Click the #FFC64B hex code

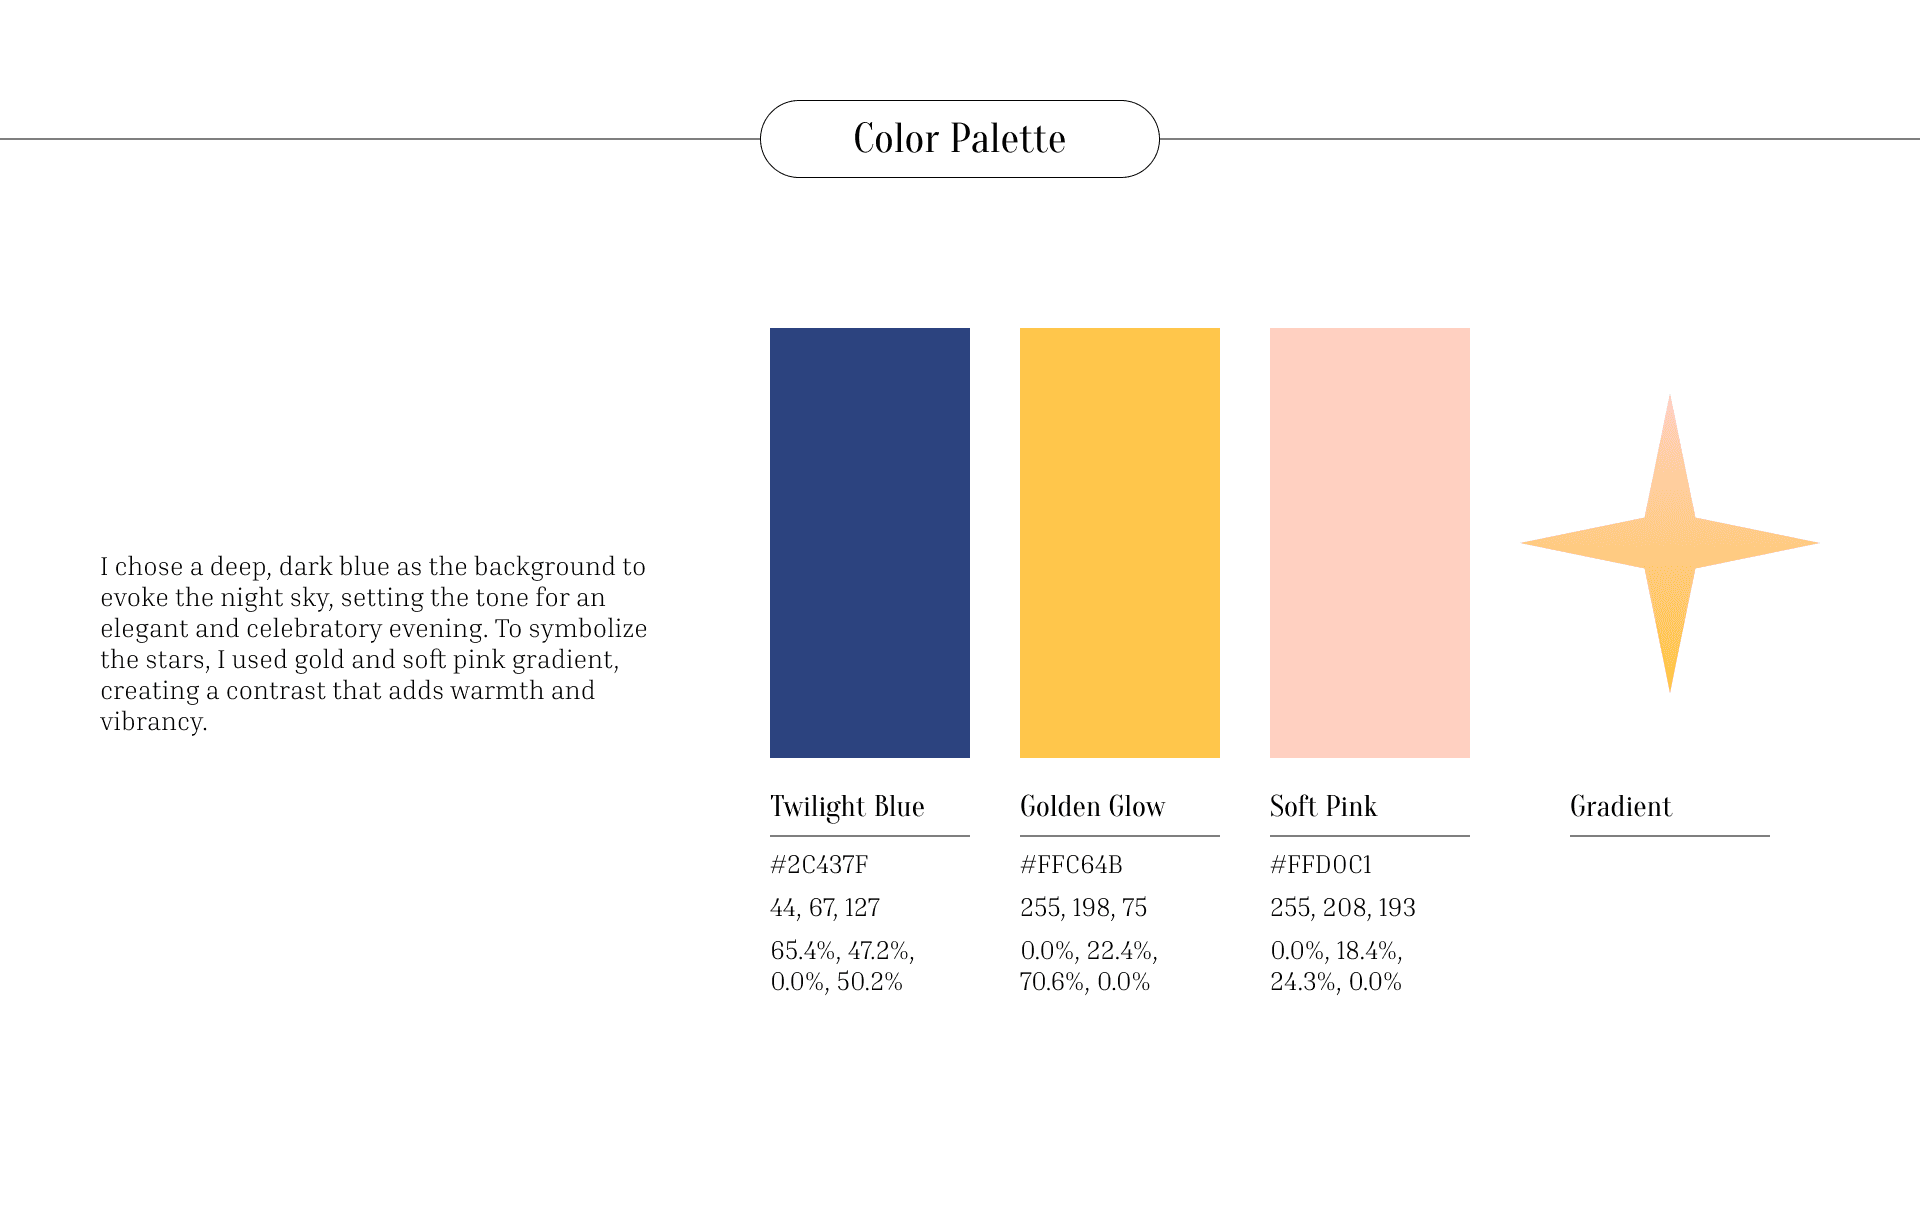coord(1071,864)
